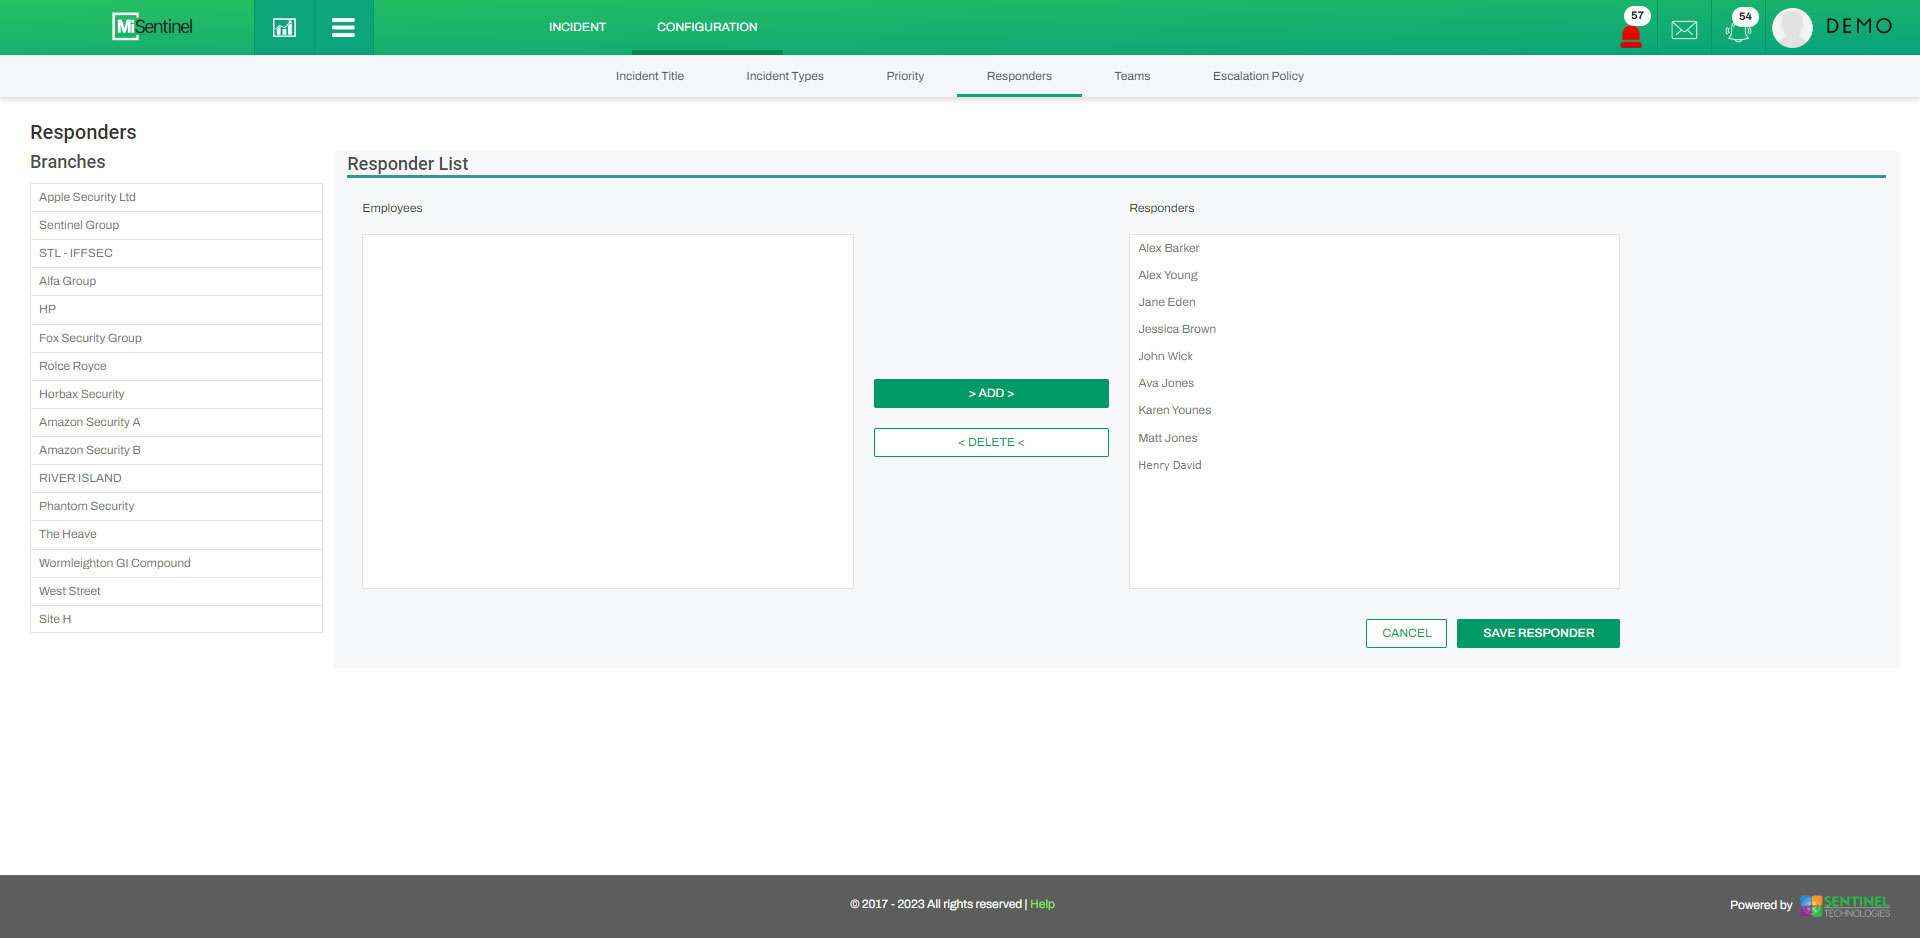Click the Save Responder button
The image size is (1920, 938).
coord(1538,633)
